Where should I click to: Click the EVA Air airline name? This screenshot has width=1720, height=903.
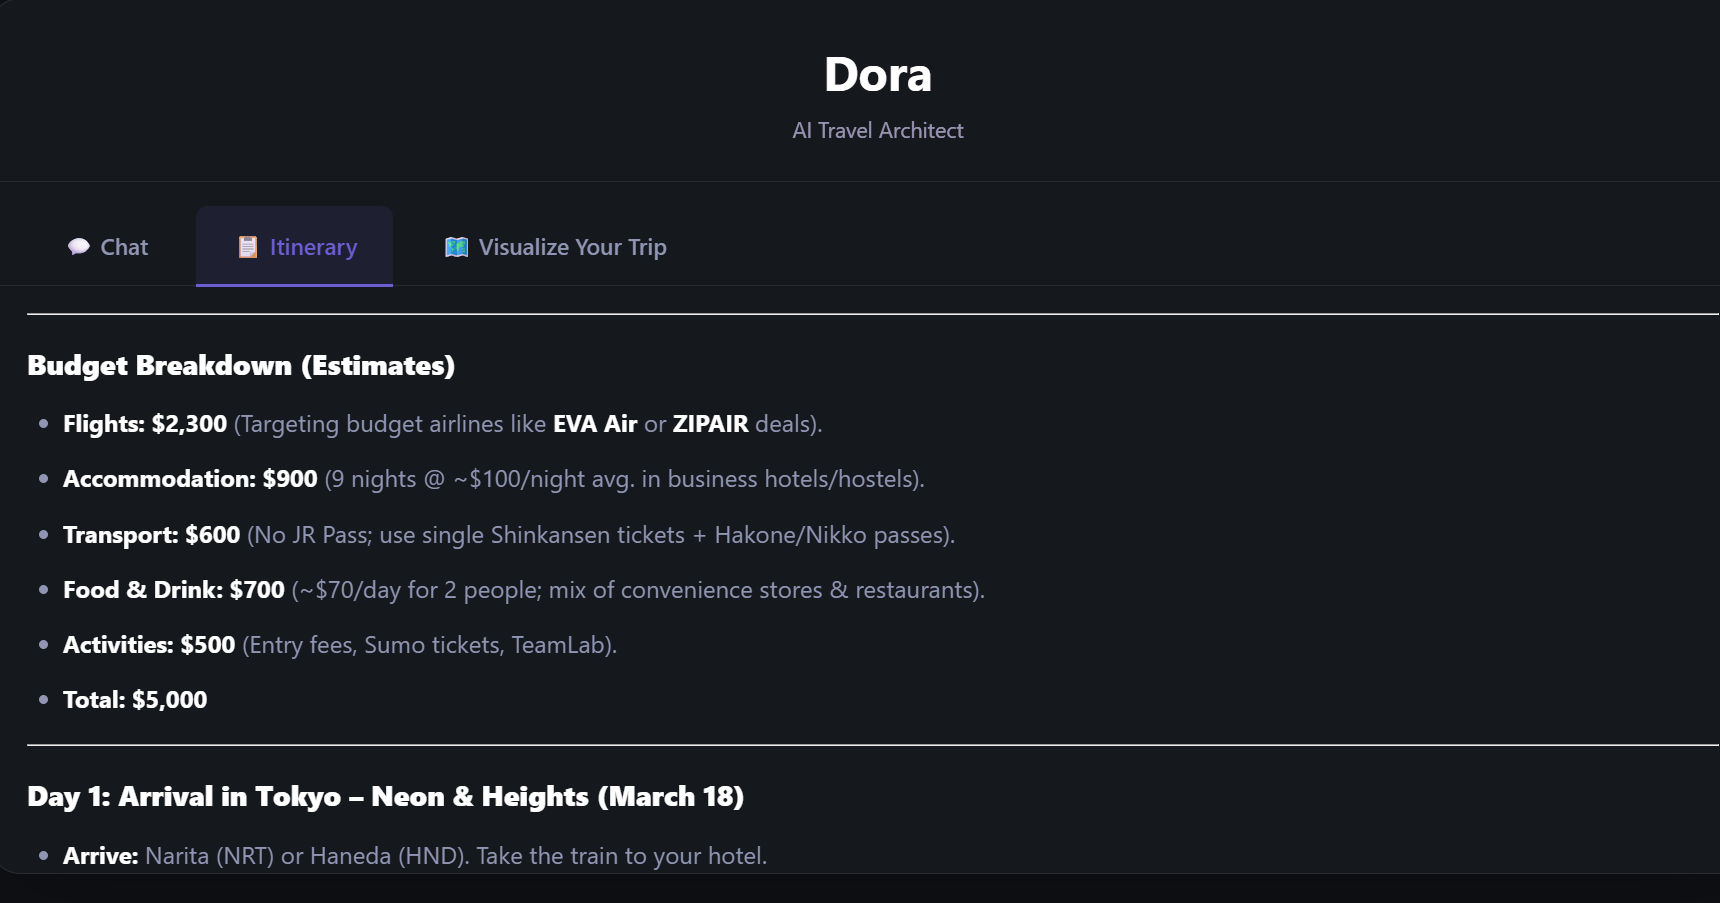595,424
